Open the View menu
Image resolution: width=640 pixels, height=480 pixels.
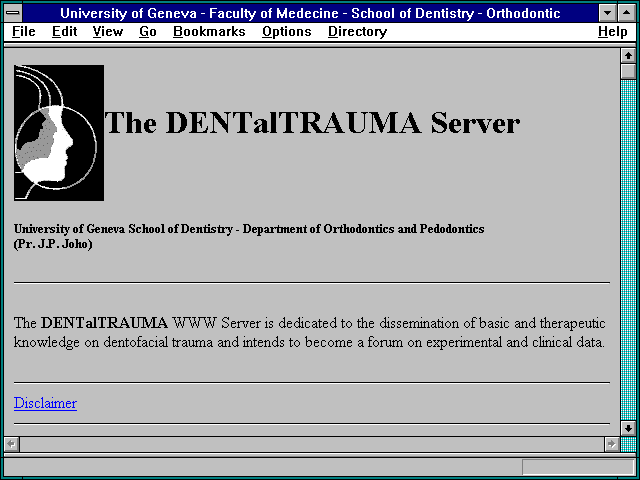pyautogui.click(x=108, y=31)
